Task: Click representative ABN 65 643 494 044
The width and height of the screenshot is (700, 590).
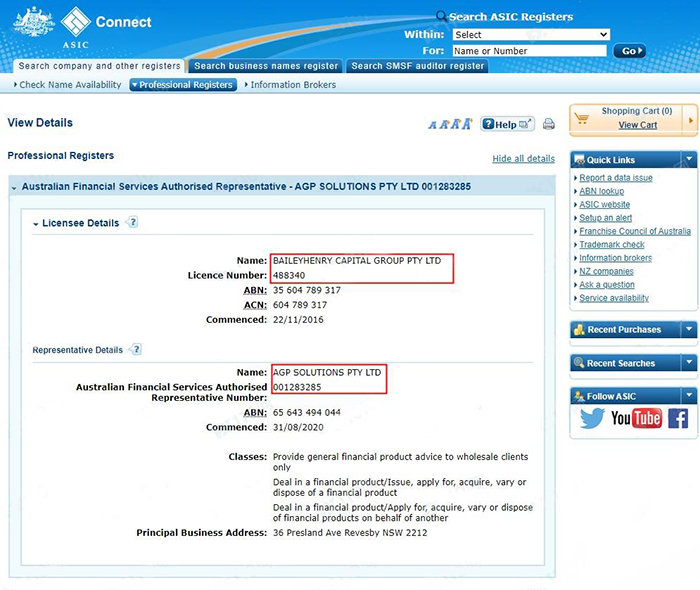Action: pyautogui.click(x=307, y=412)
